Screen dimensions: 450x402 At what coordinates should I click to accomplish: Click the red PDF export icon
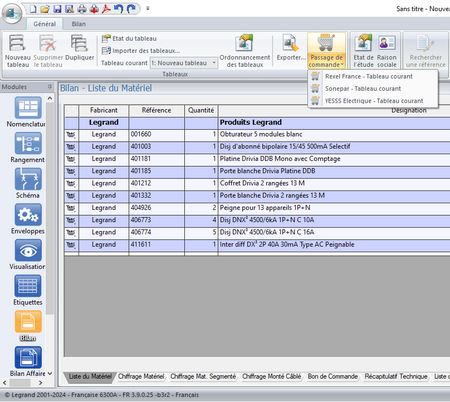point(106,9)
